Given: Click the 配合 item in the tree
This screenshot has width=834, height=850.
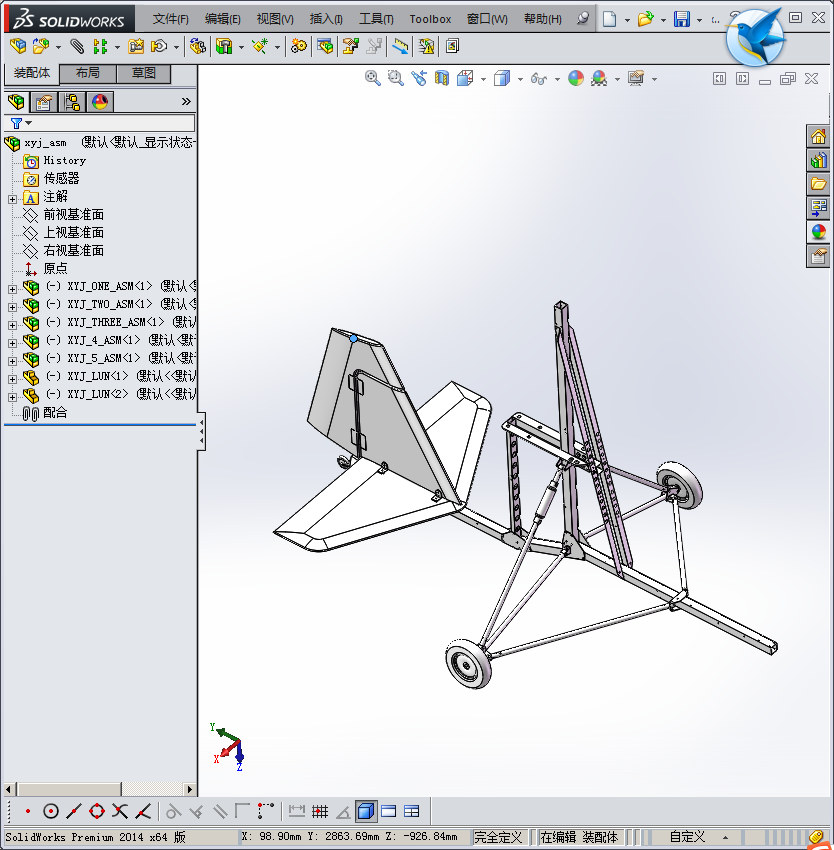Looking at the screenshot, I should (53, 413).
